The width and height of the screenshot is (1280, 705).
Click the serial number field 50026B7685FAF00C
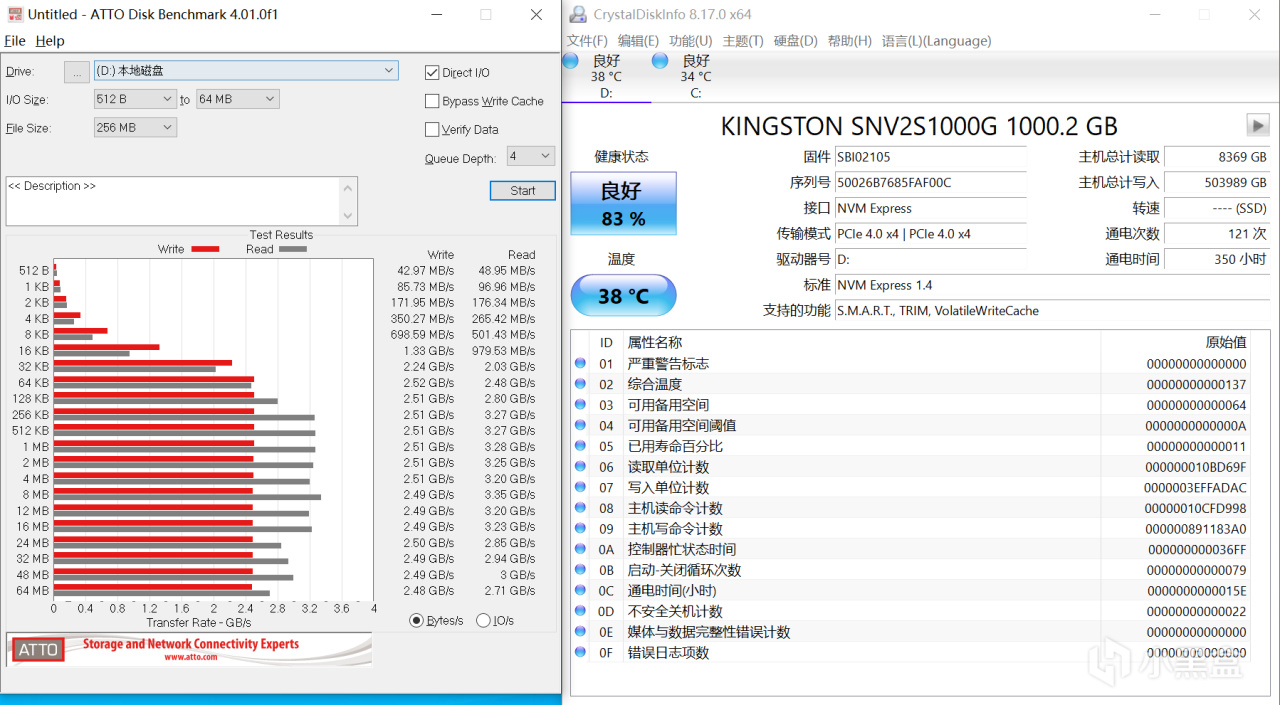pos(930,182)
